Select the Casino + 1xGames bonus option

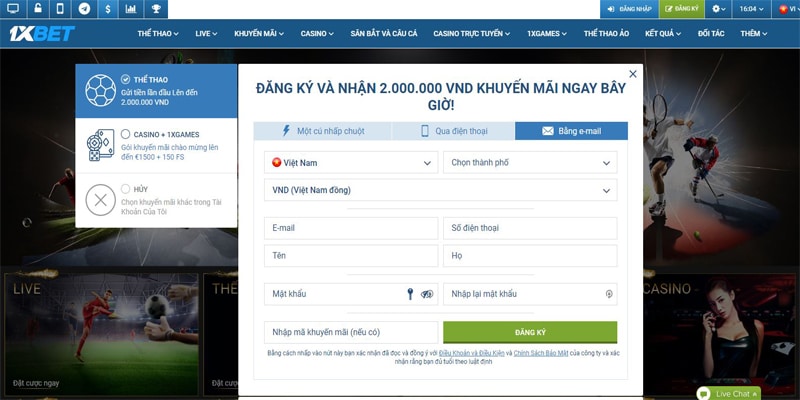(156, 145)
